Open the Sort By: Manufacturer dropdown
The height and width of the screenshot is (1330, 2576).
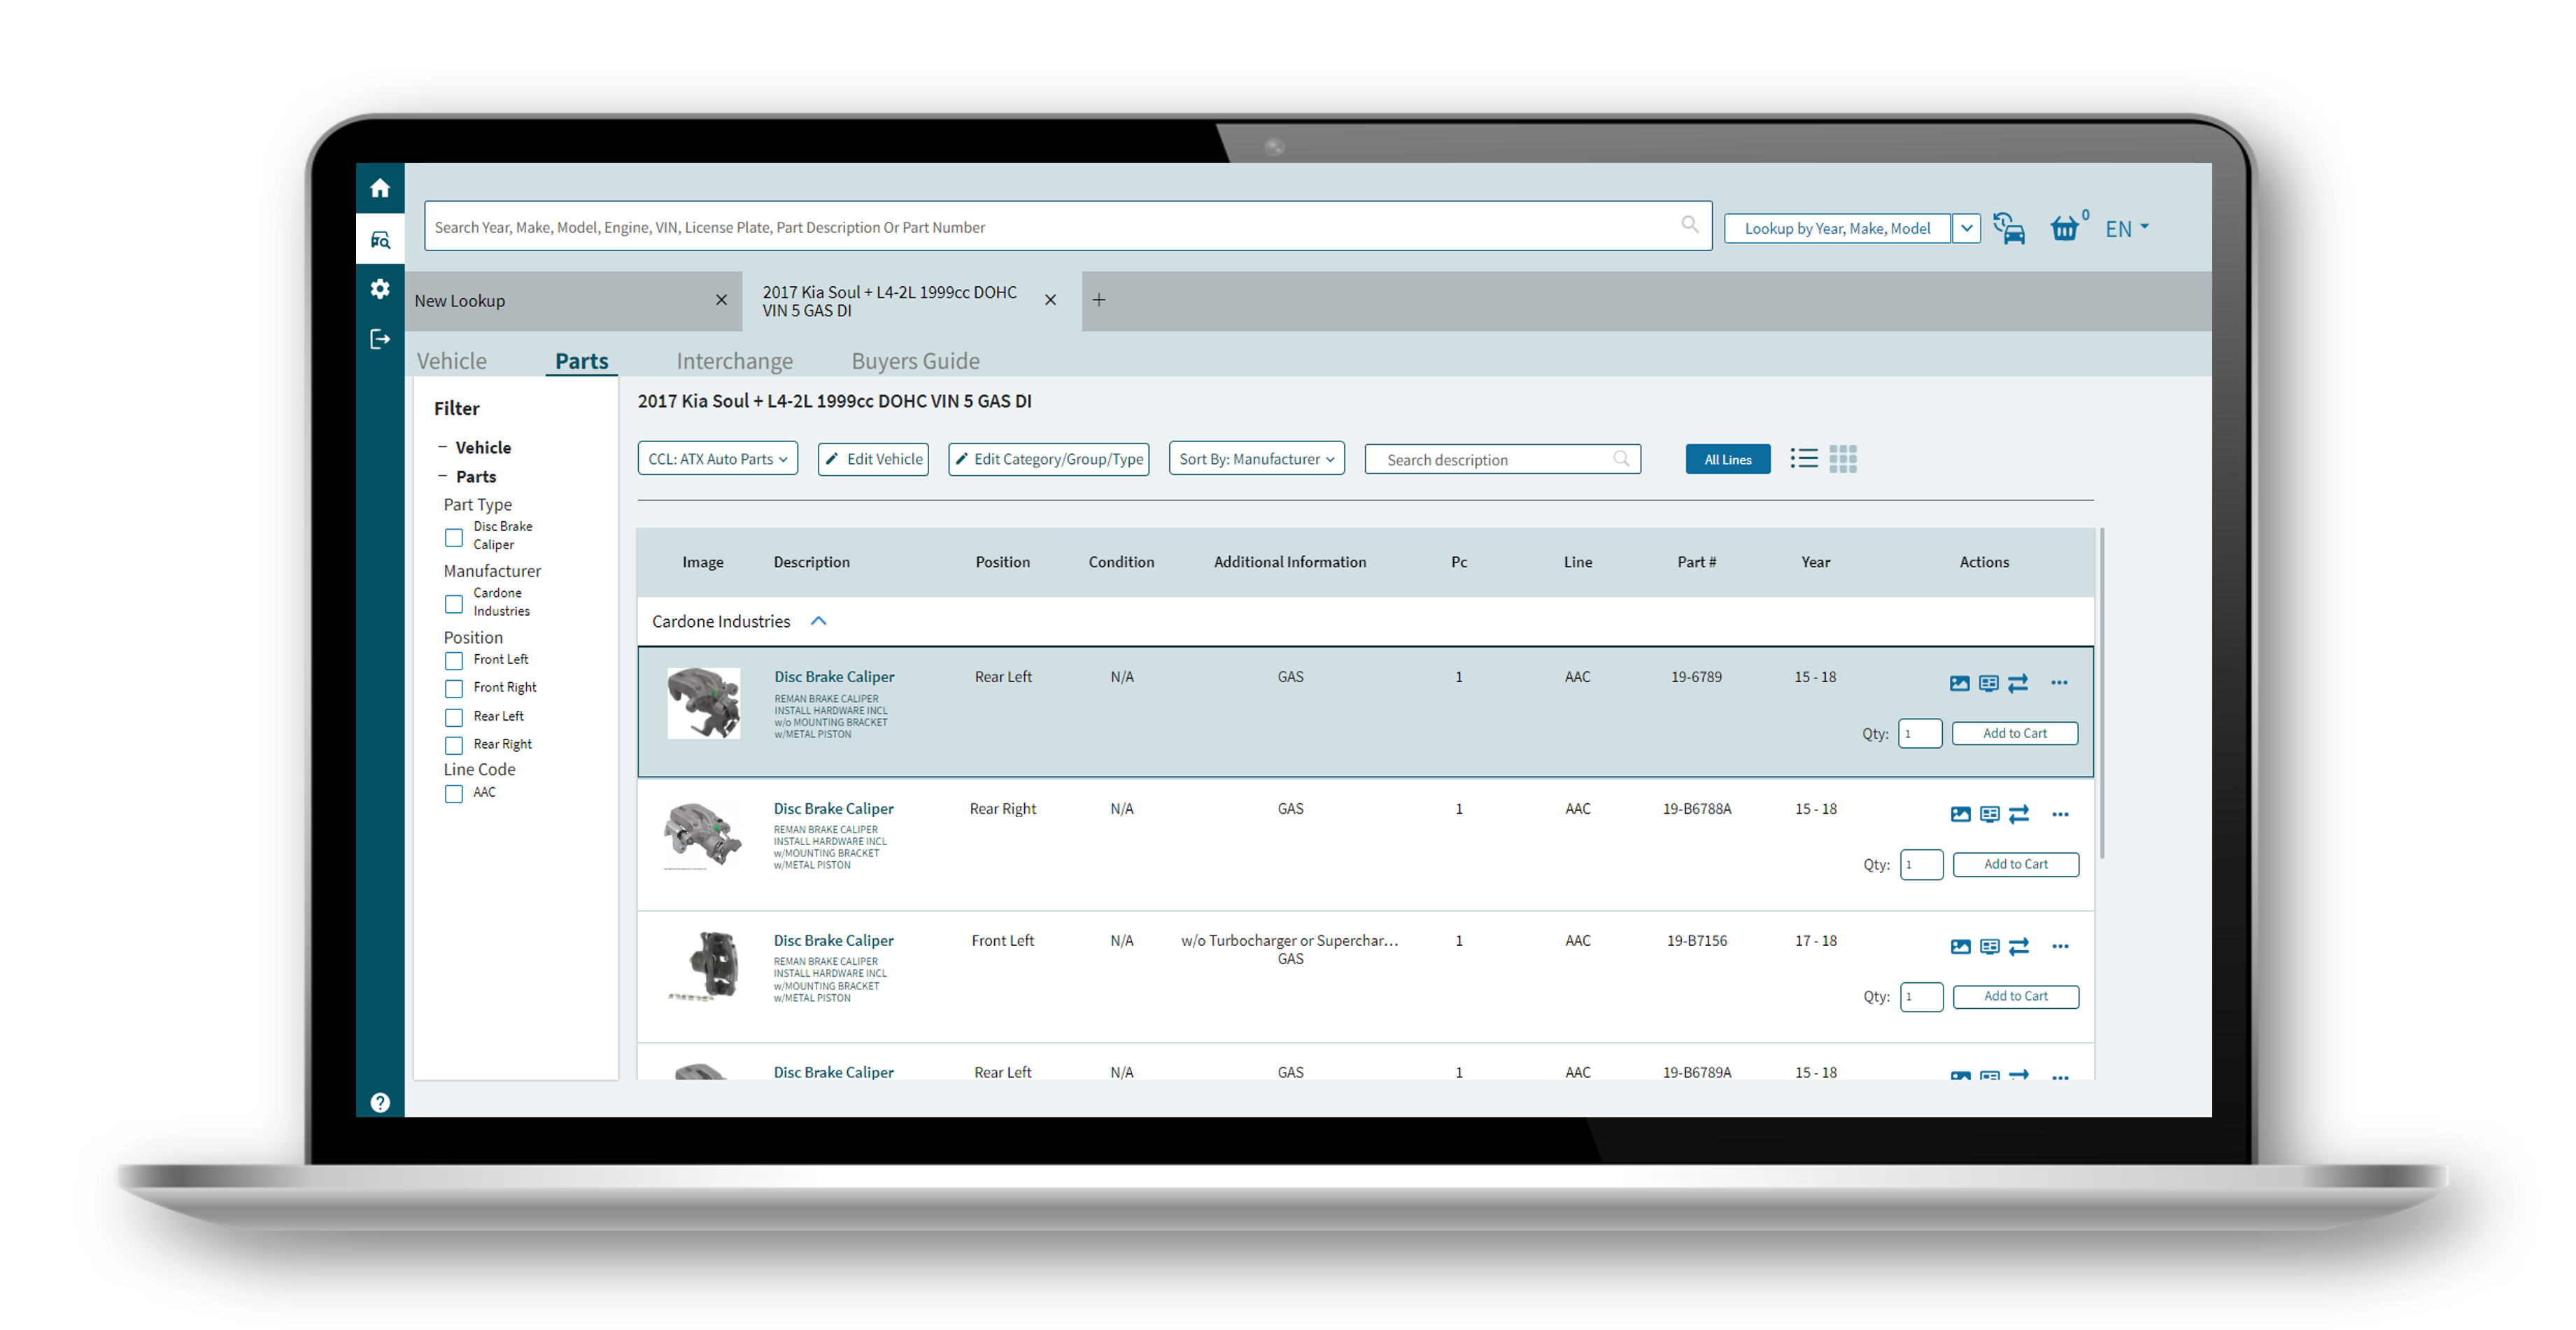pos(1256,458)
